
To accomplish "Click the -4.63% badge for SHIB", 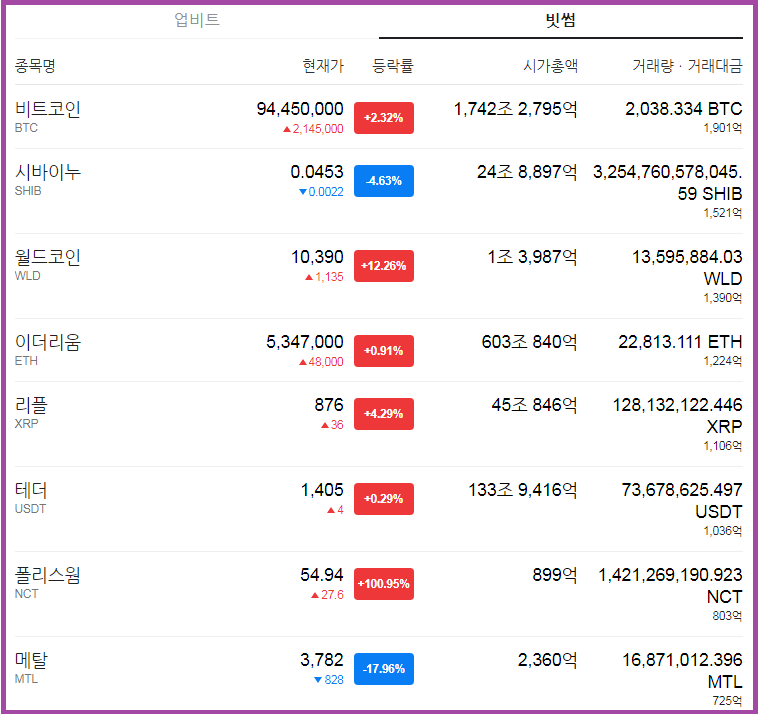I will pos(384,181).
